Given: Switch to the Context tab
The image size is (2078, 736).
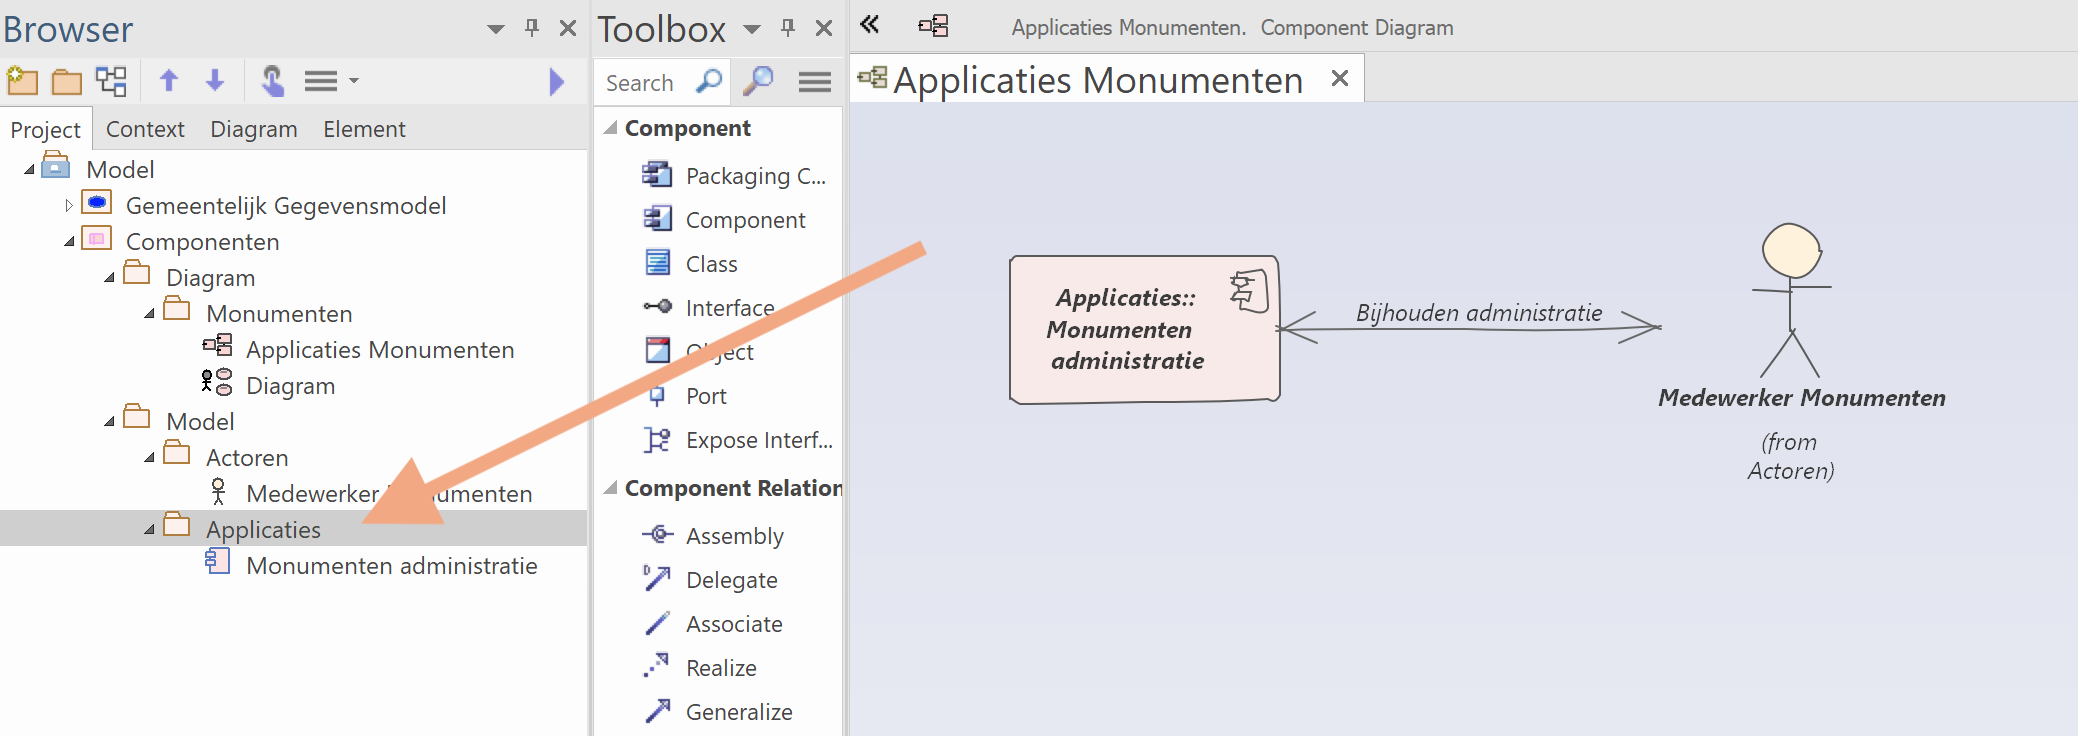Looking at the screenshot, I should point(145,129).
